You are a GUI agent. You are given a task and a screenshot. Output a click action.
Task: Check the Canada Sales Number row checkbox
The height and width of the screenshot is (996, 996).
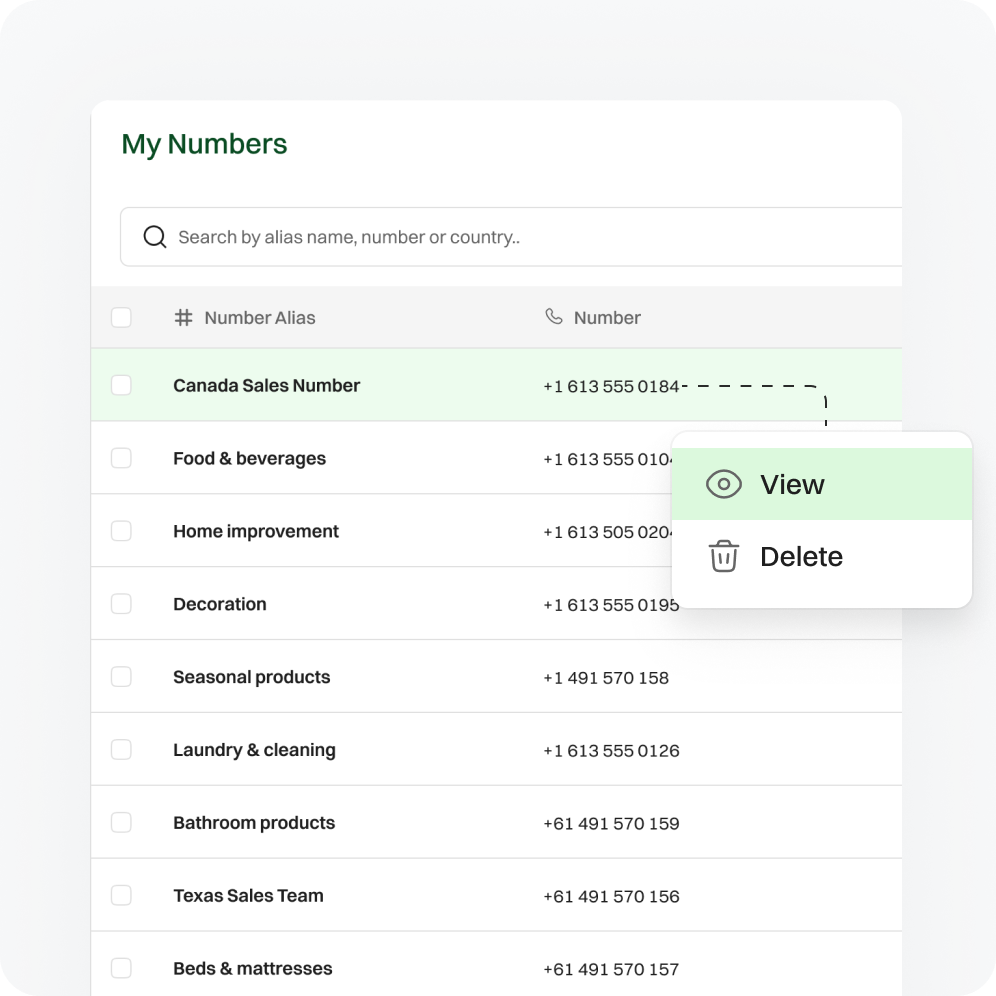click(x=121, y=385)
